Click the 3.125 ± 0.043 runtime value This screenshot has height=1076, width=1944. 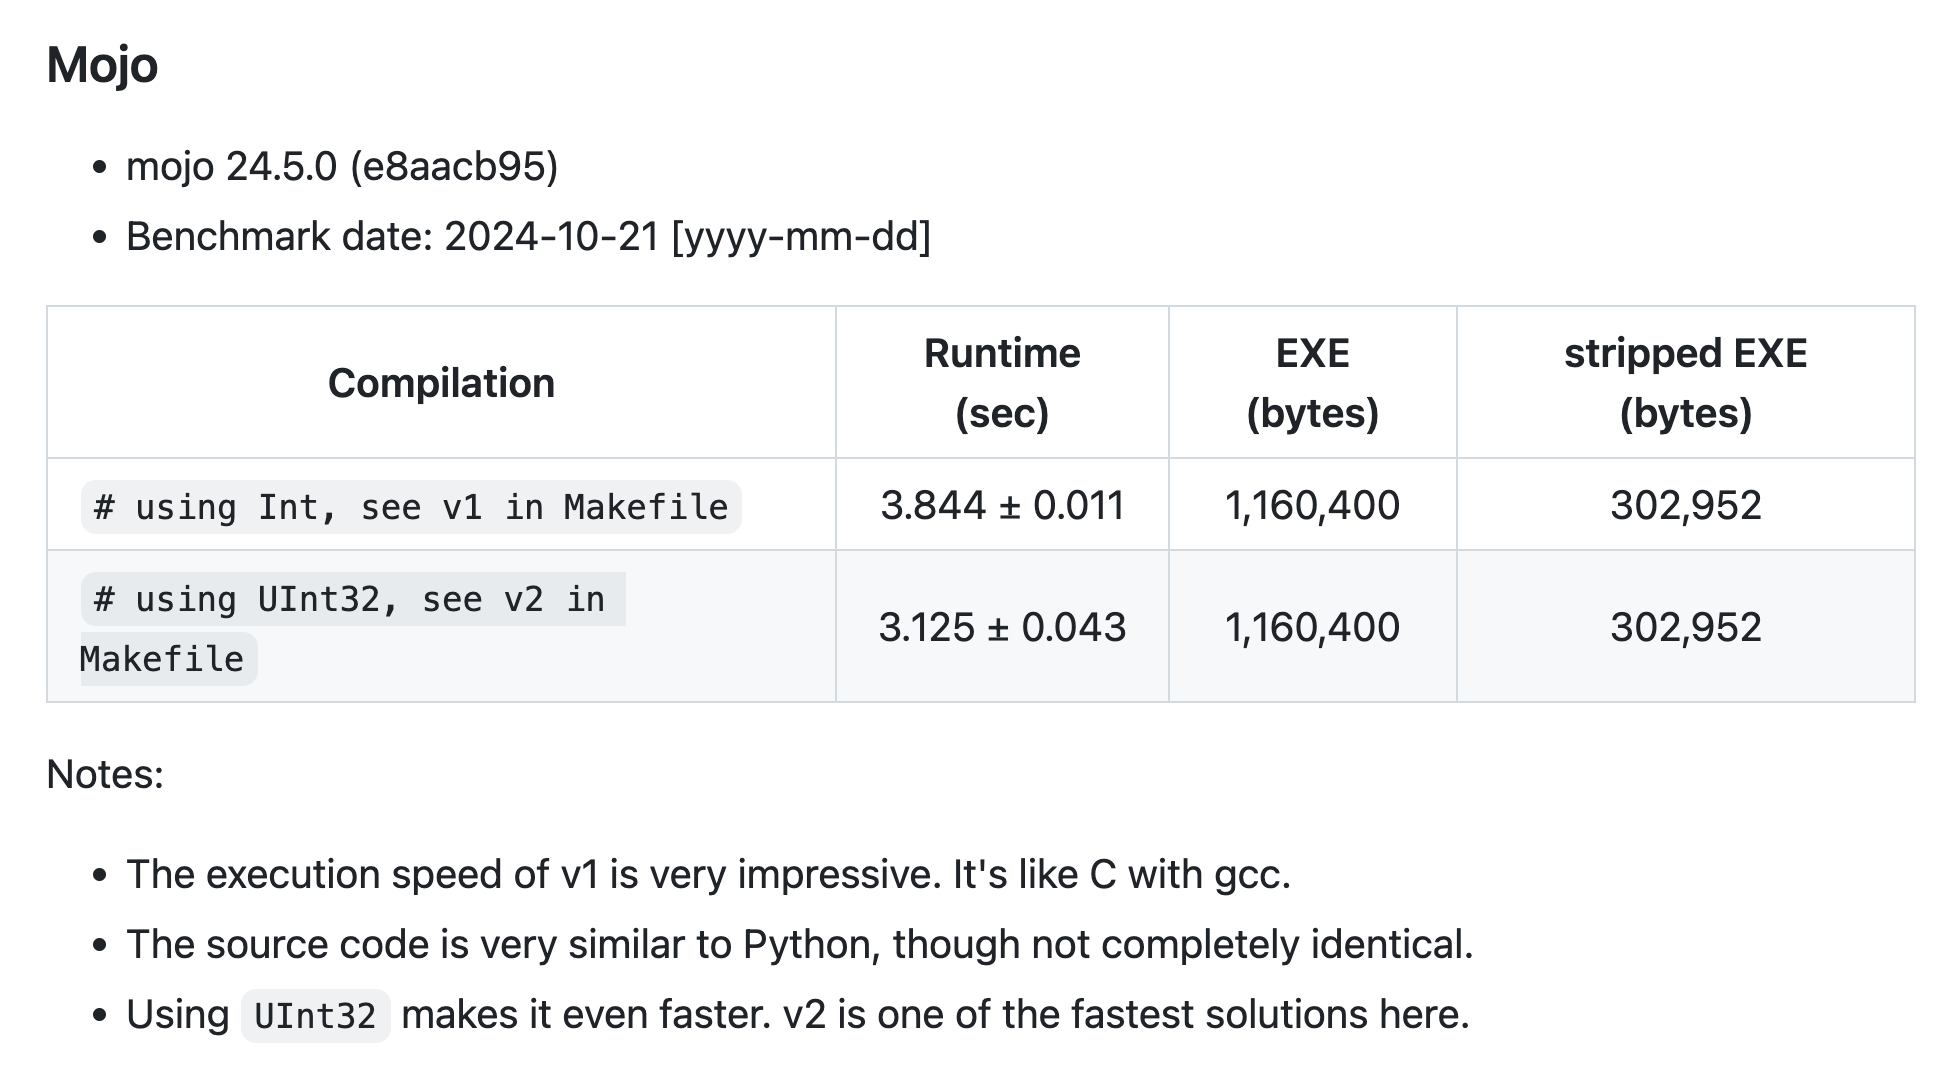click(1002, 627)
